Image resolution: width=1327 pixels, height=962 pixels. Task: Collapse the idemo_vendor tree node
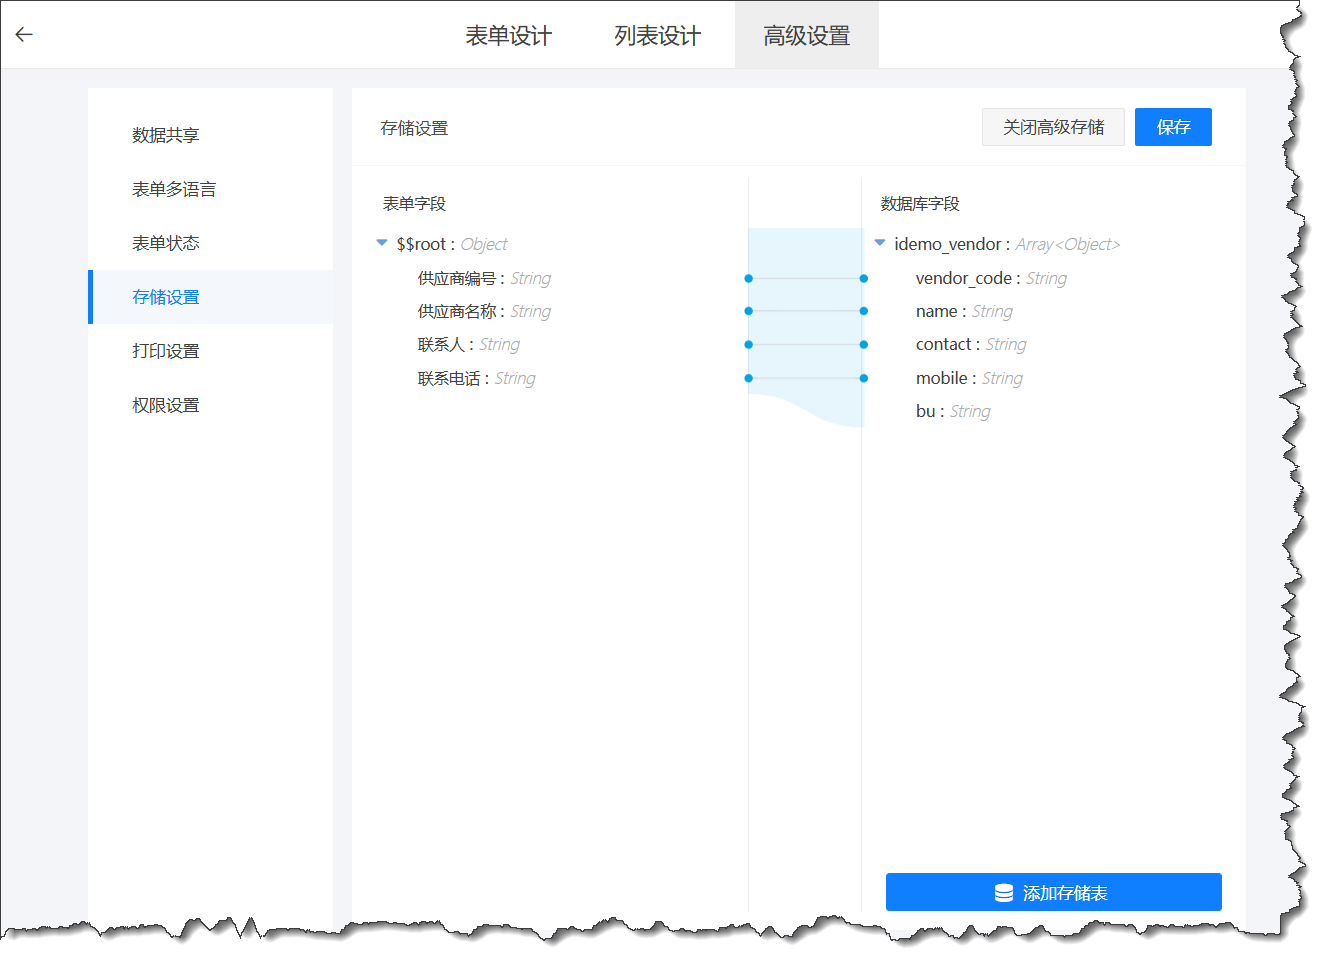coord(879,242)
